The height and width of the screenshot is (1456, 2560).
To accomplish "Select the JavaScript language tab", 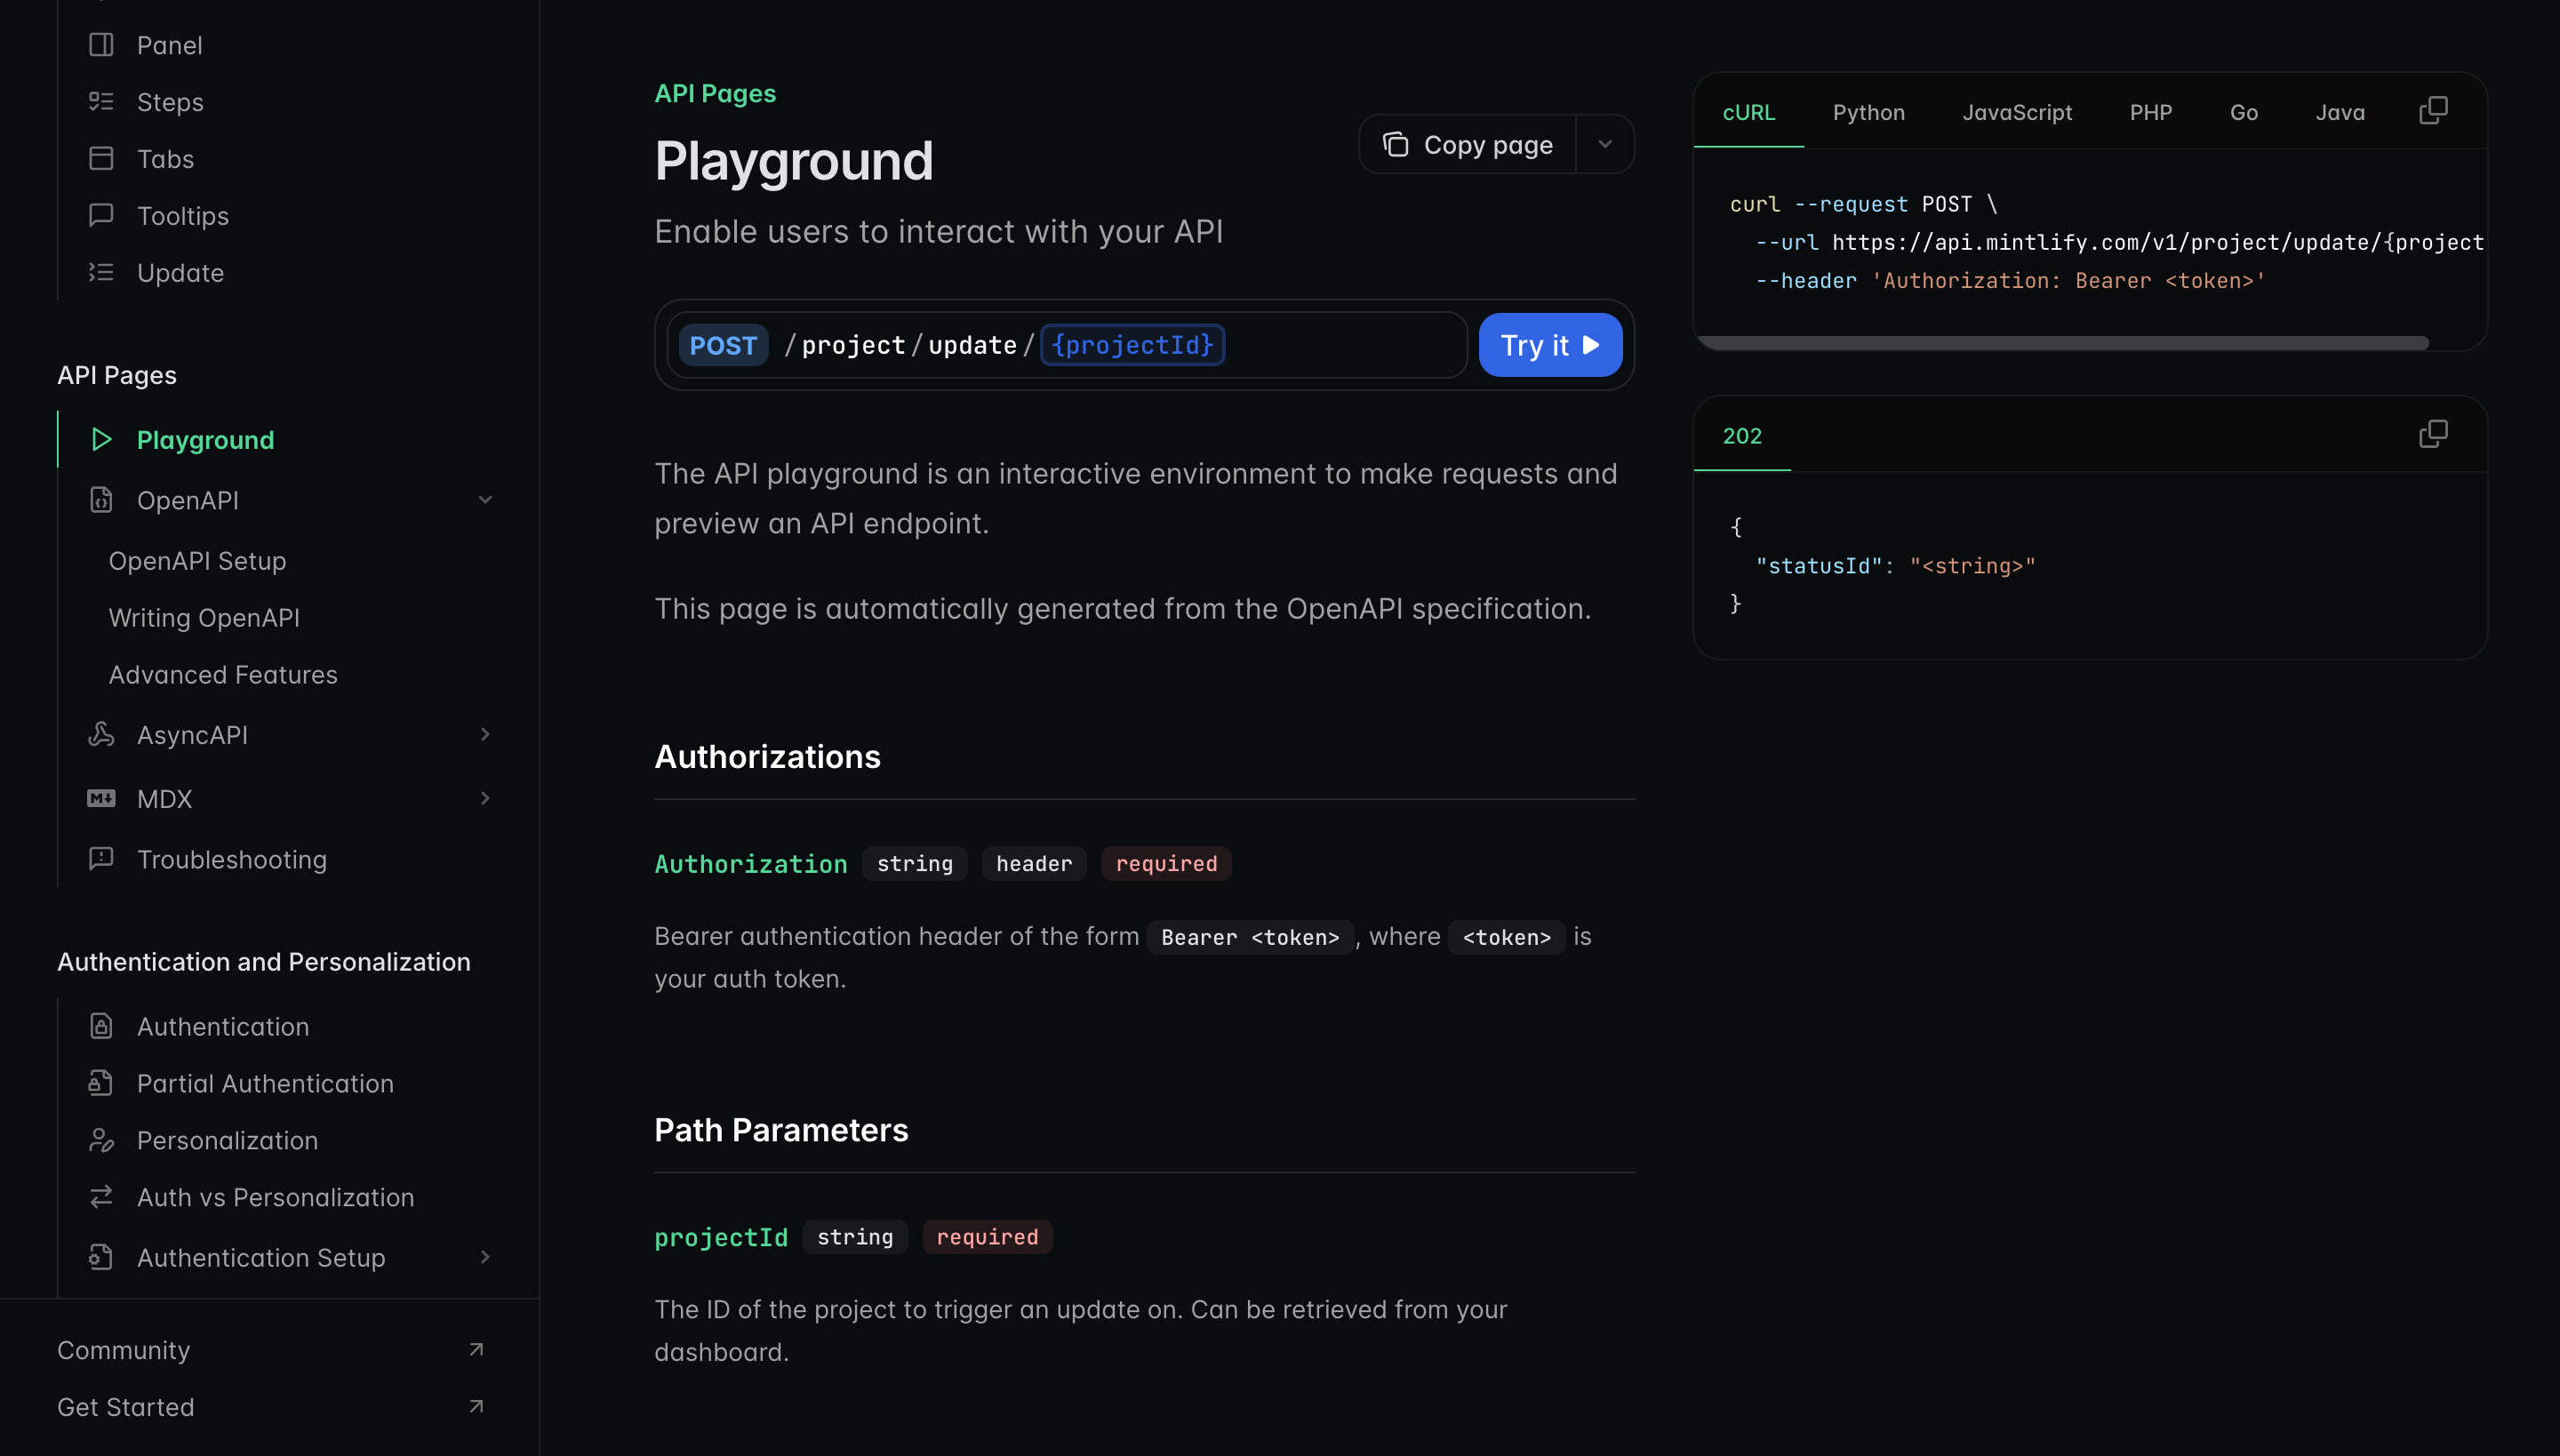I will click(2017, 112).
